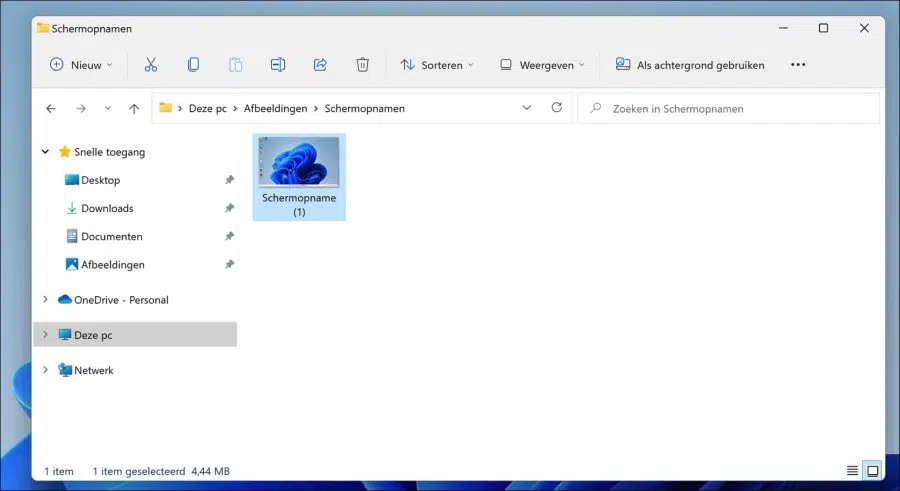Click Afbeeldingen in the breadcrumb path
Viewport: 900px width, 491px height.
(276, 109)
